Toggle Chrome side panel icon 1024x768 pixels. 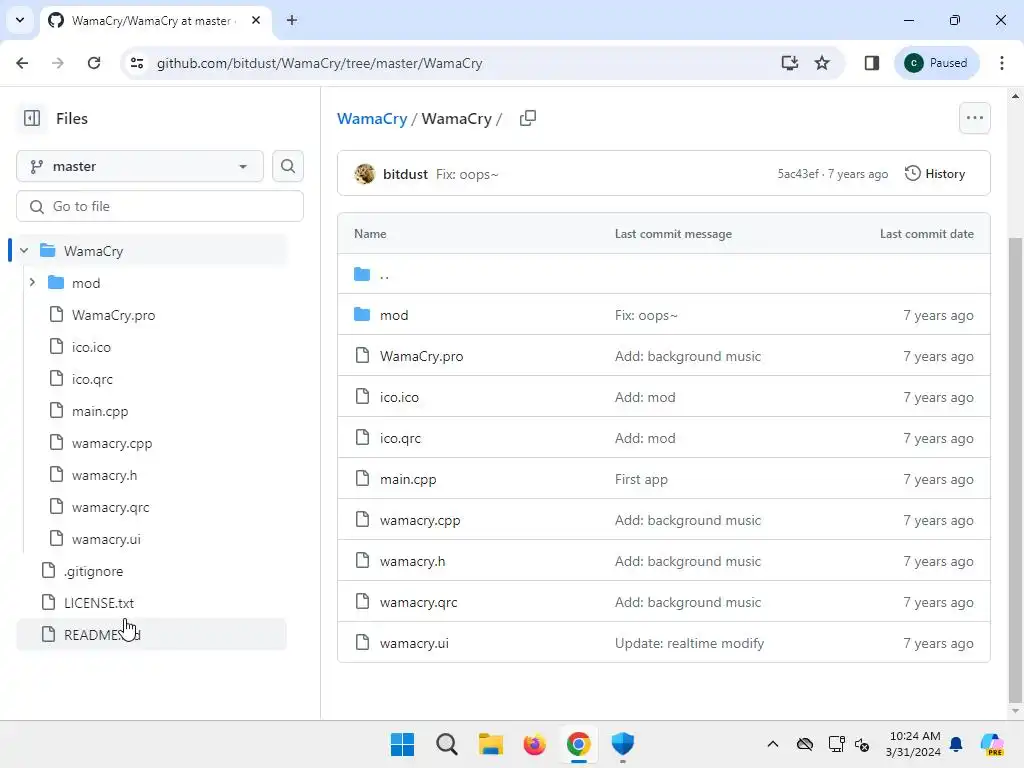(871, 63)
